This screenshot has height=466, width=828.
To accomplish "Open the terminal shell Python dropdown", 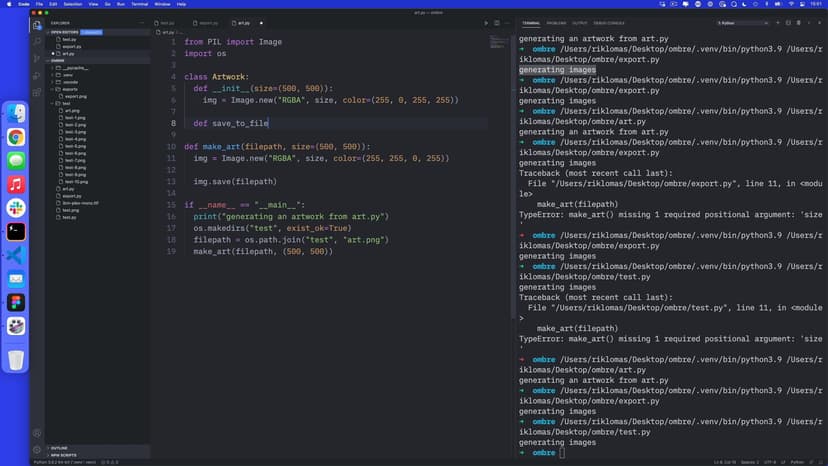I will pyautogui.click(x=742, y=22).
